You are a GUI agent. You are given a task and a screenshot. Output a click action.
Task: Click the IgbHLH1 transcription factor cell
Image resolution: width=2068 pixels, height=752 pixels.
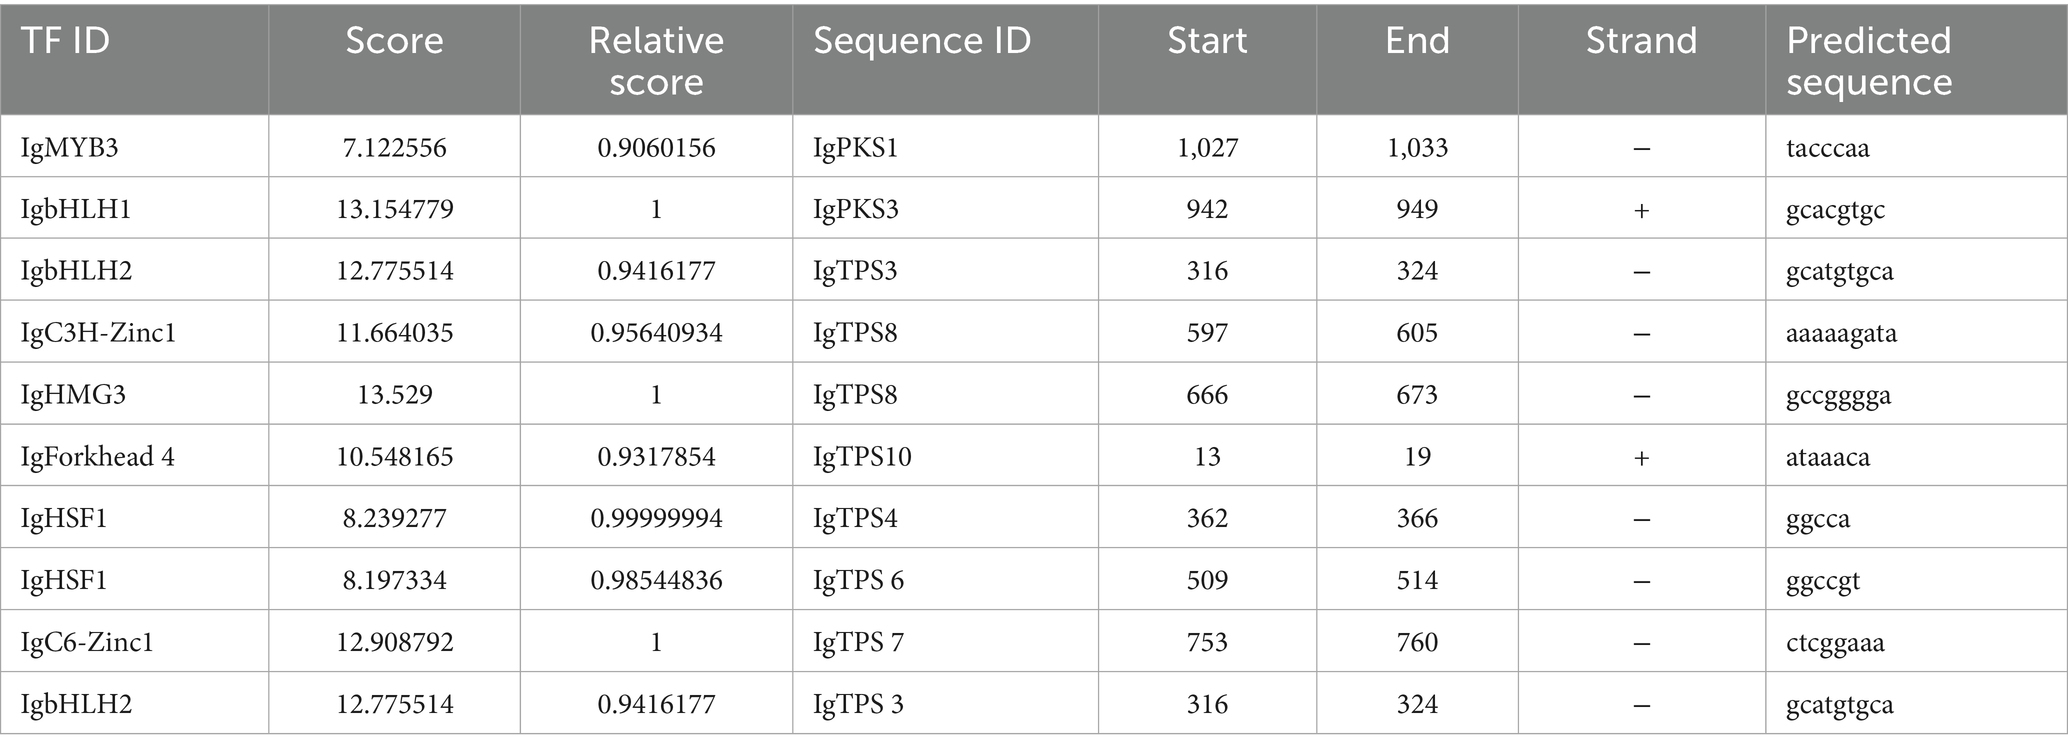tap(76, 210)
